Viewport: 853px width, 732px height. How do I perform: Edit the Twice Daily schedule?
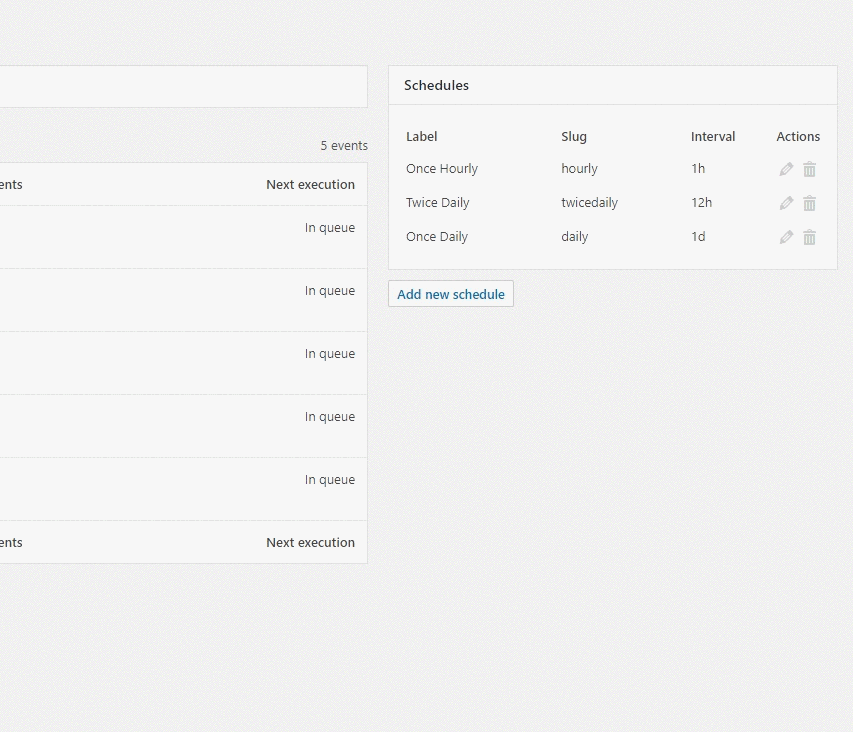click(786, 203)
